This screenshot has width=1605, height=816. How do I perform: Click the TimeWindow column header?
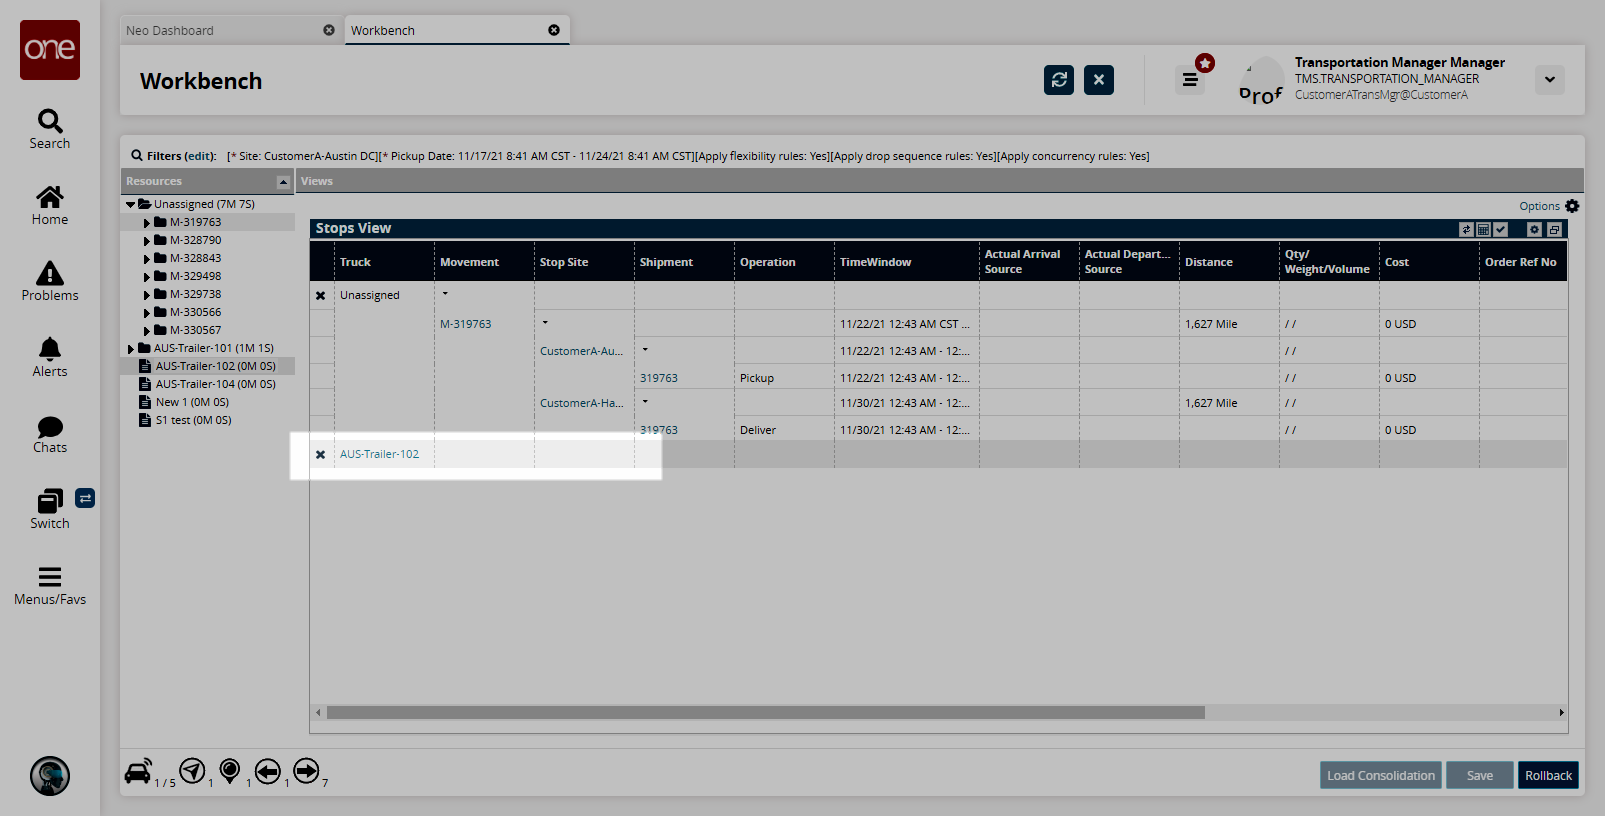[x=907, y=262]
